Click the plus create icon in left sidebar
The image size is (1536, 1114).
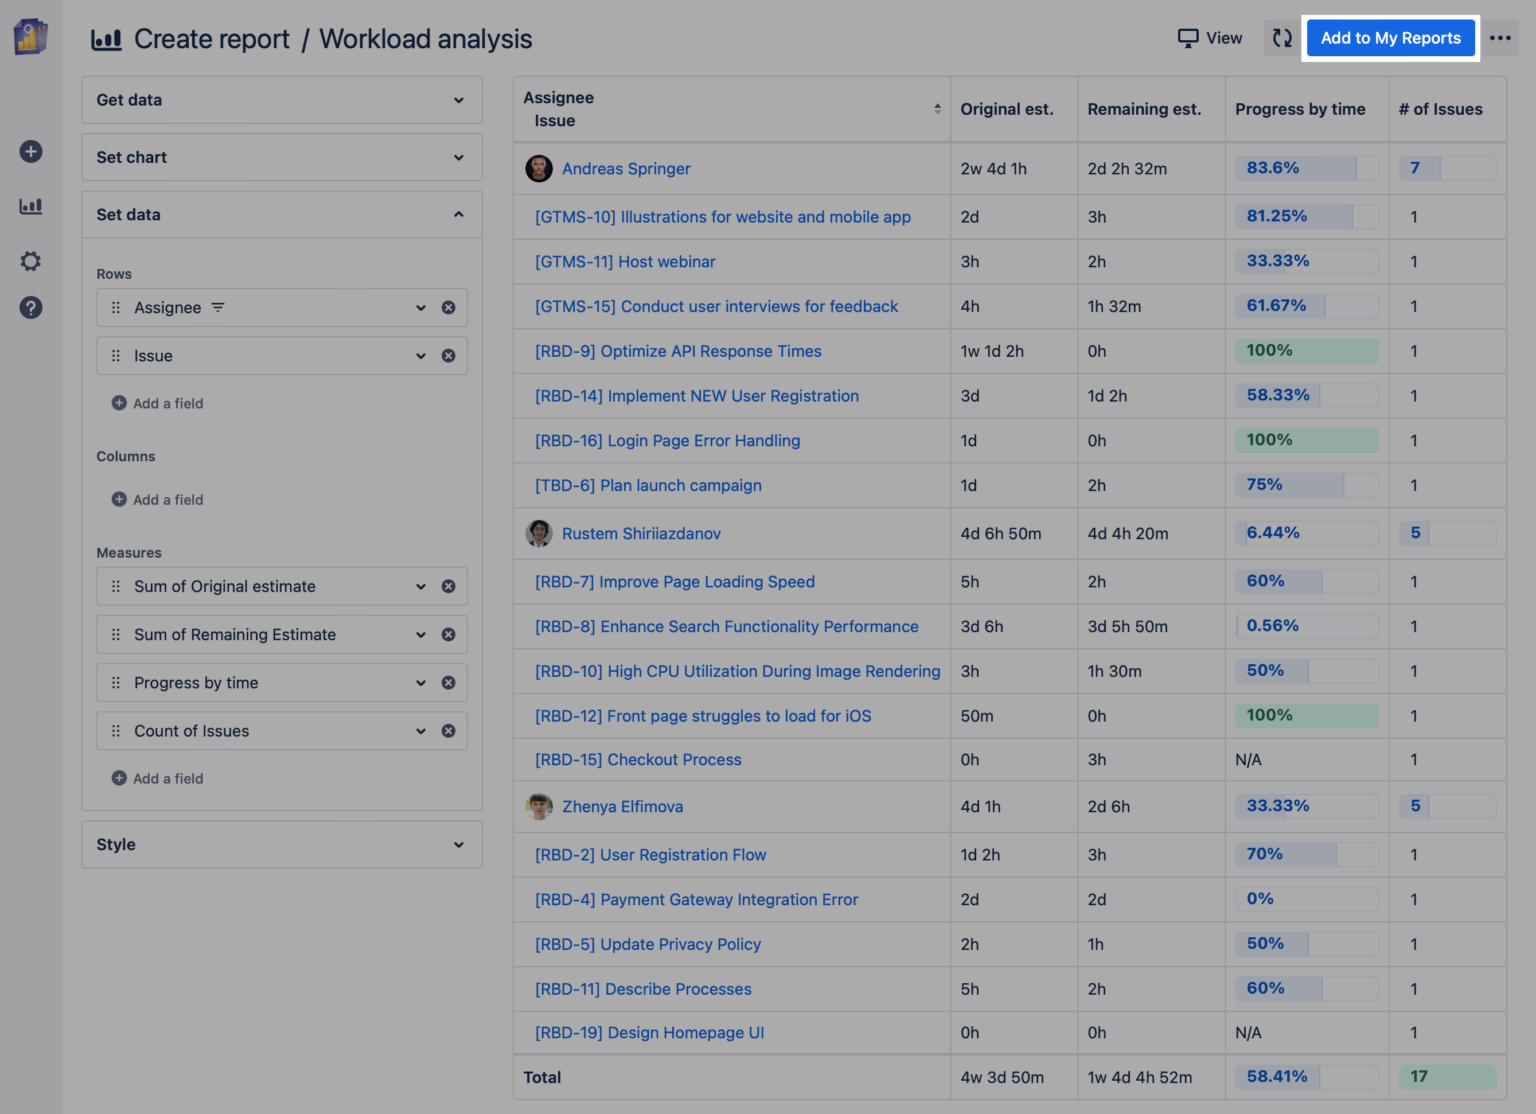(31, 151)
